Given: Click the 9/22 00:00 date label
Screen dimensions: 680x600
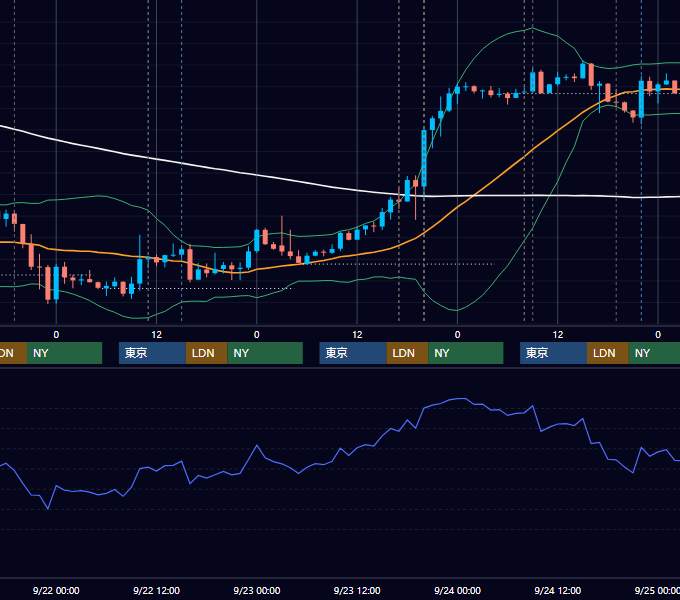Looking at the screenshot, I should coord(56,590).
